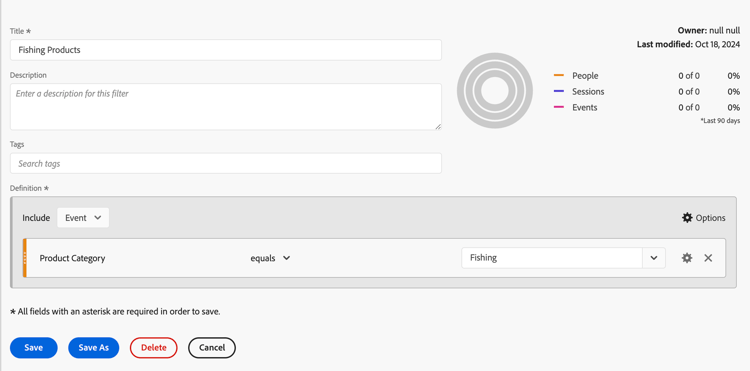The image size is (750, 371).
Task: Click the People legend entry
Action: [x=585, y=76]
